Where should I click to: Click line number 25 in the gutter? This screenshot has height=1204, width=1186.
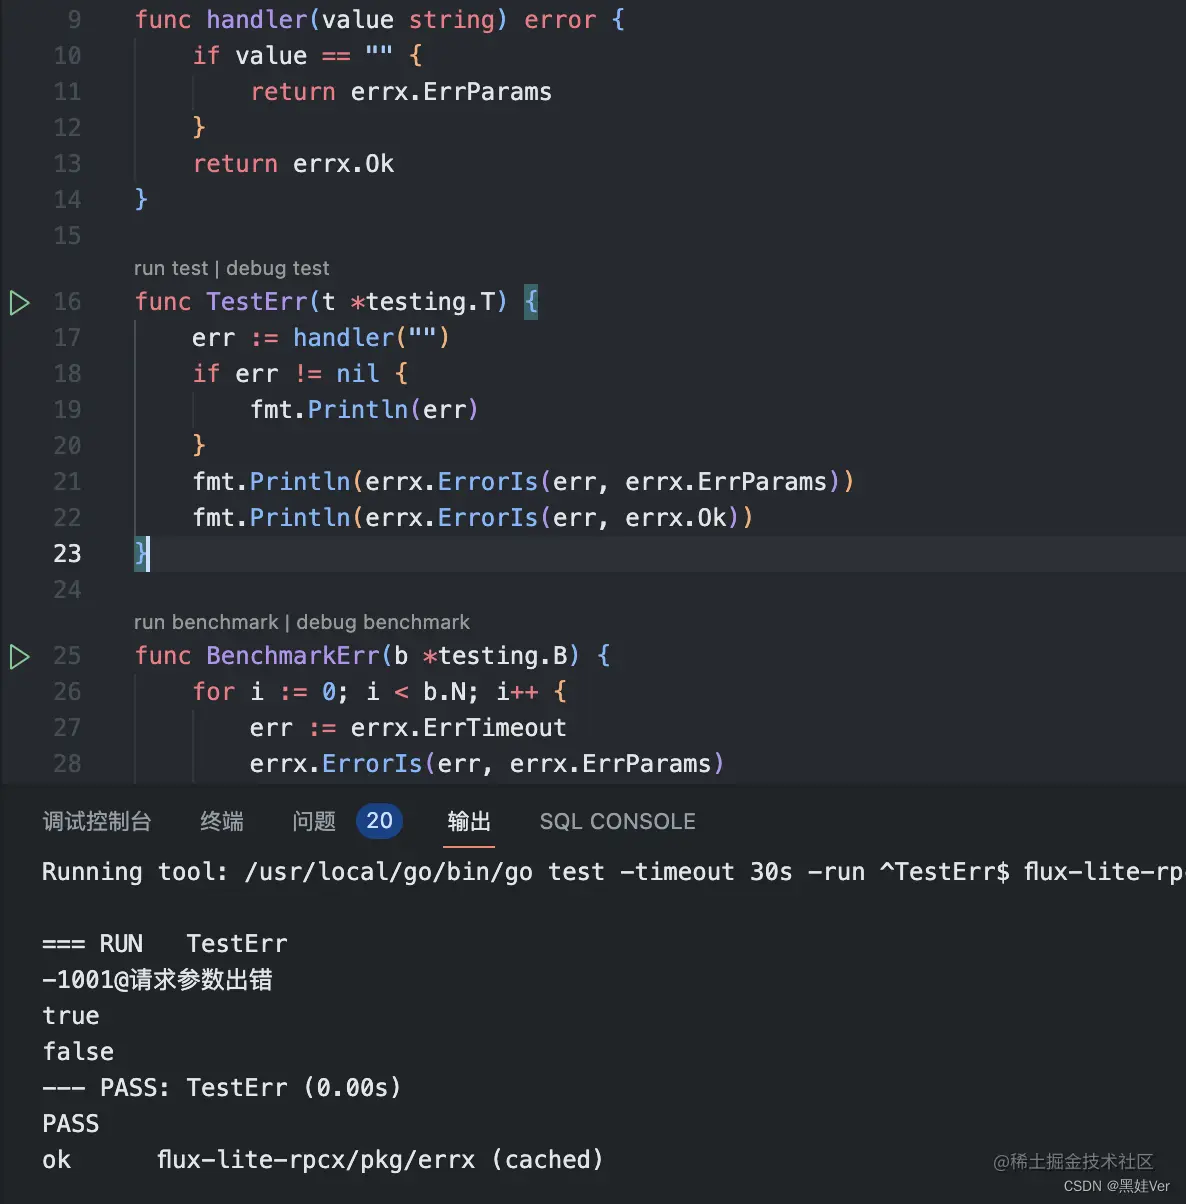pos(67,656)
